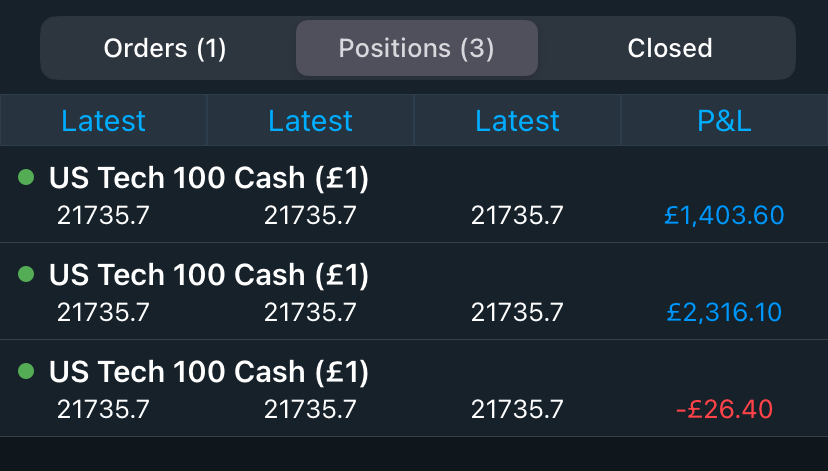828x471 pixels.
Task: Sort by the P&L column header
Action: point(724,121)
